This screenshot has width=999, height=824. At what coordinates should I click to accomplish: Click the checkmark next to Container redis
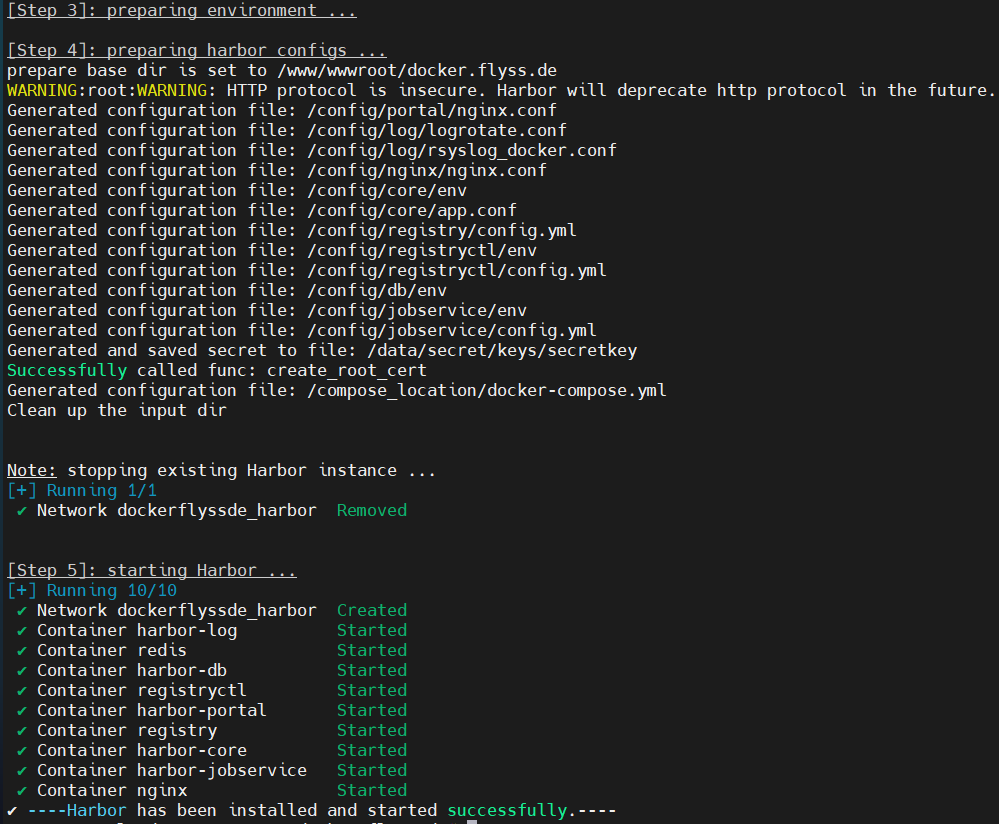click(x=22, y=651)
